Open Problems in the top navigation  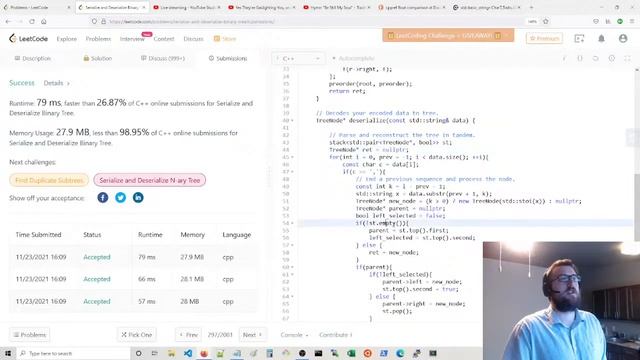(98, 39)
